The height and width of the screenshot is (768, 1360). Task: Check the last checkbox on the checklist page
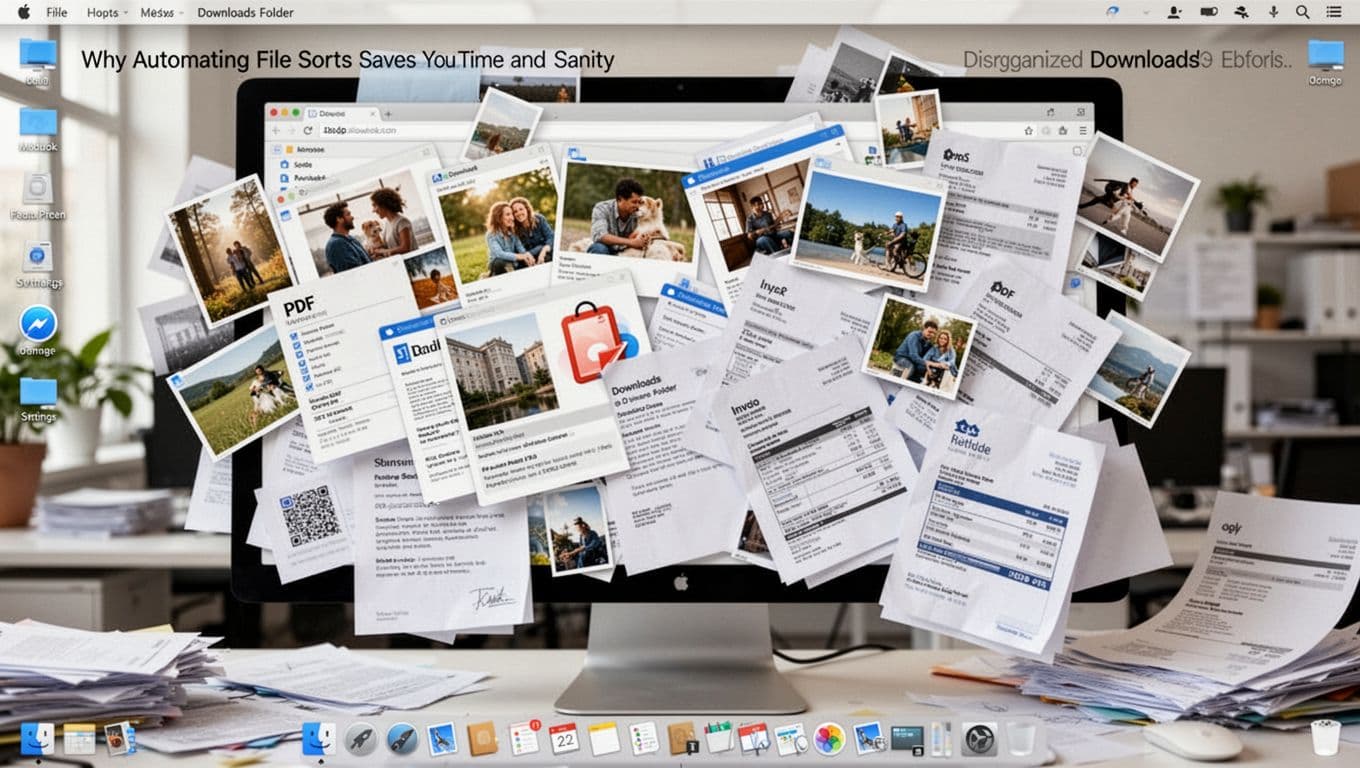click(x=308, y=386)
